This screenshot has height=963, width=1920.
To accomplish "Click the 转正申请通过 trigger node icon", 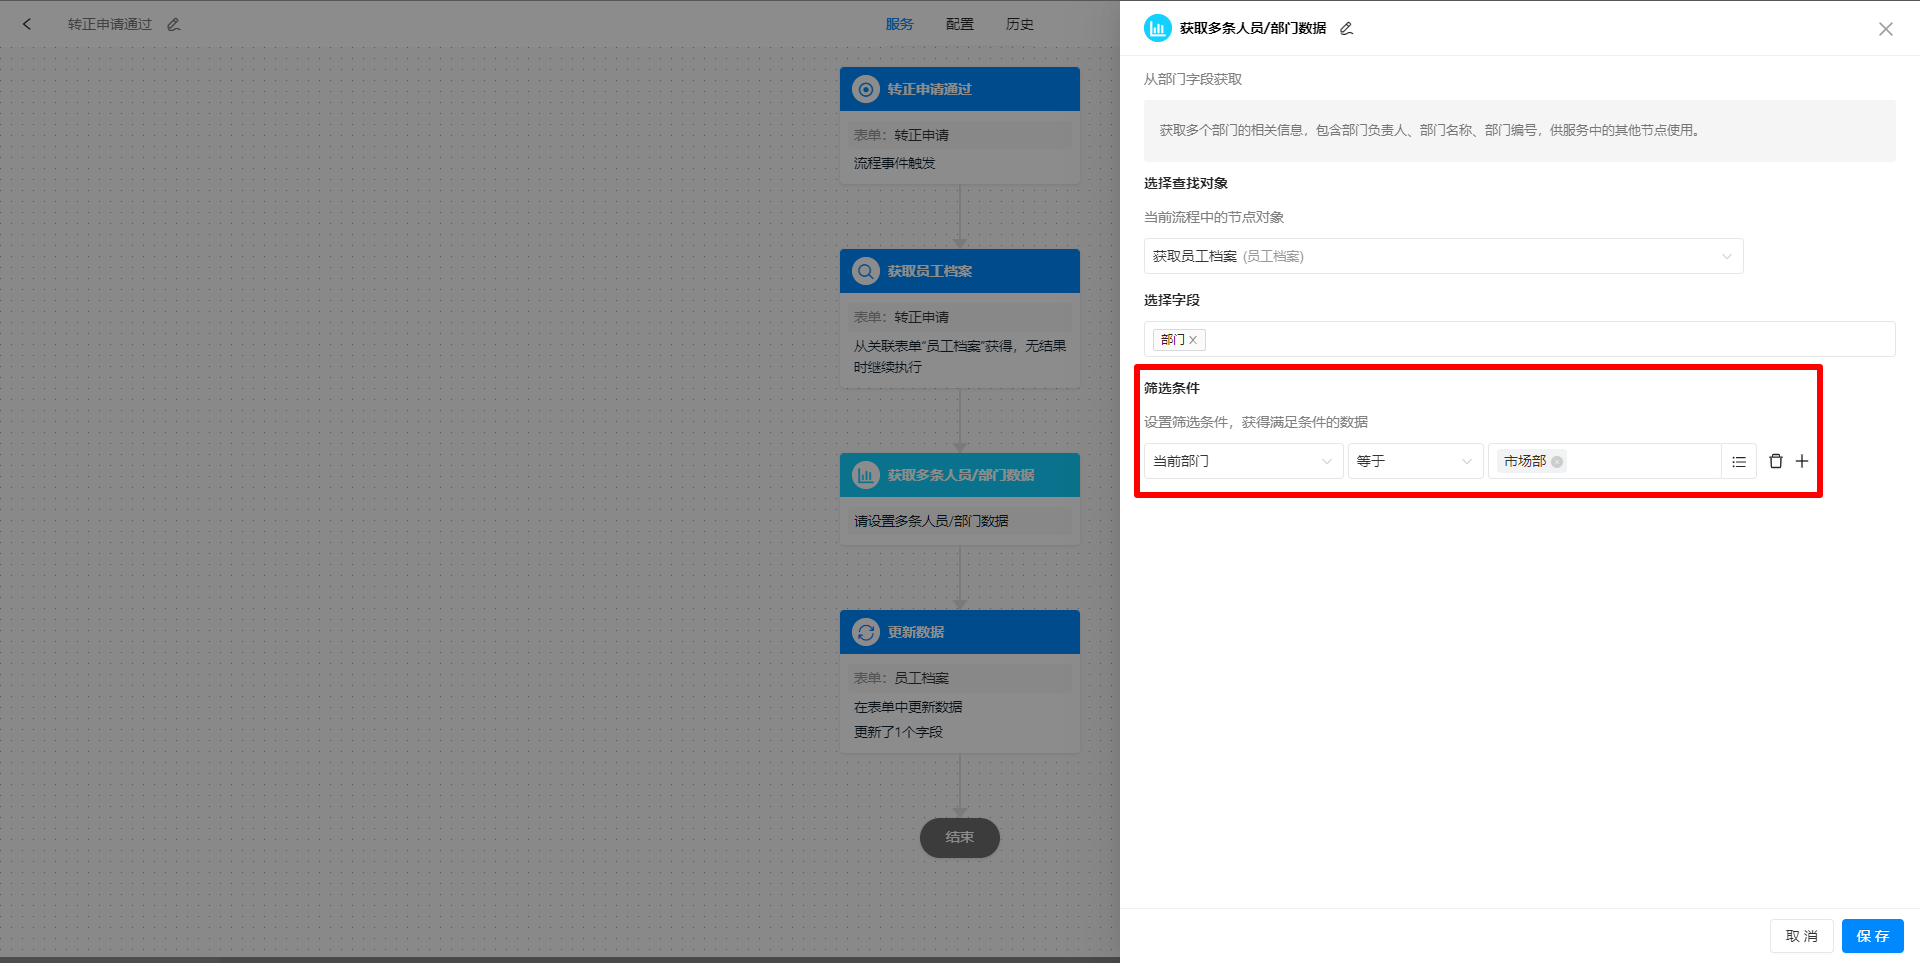I will click(x=865, y=88).
